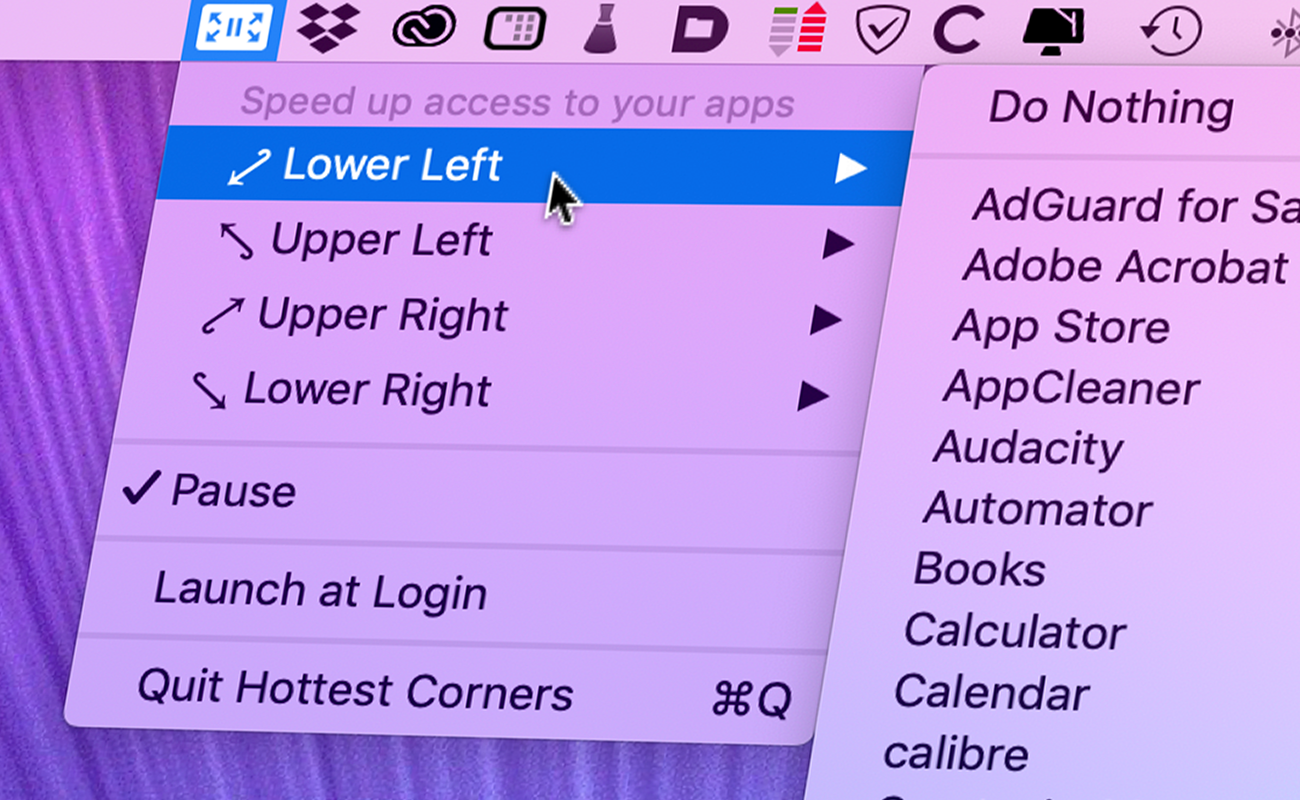Choose Do Nothing in the submenu

(x=1110, y=108)
